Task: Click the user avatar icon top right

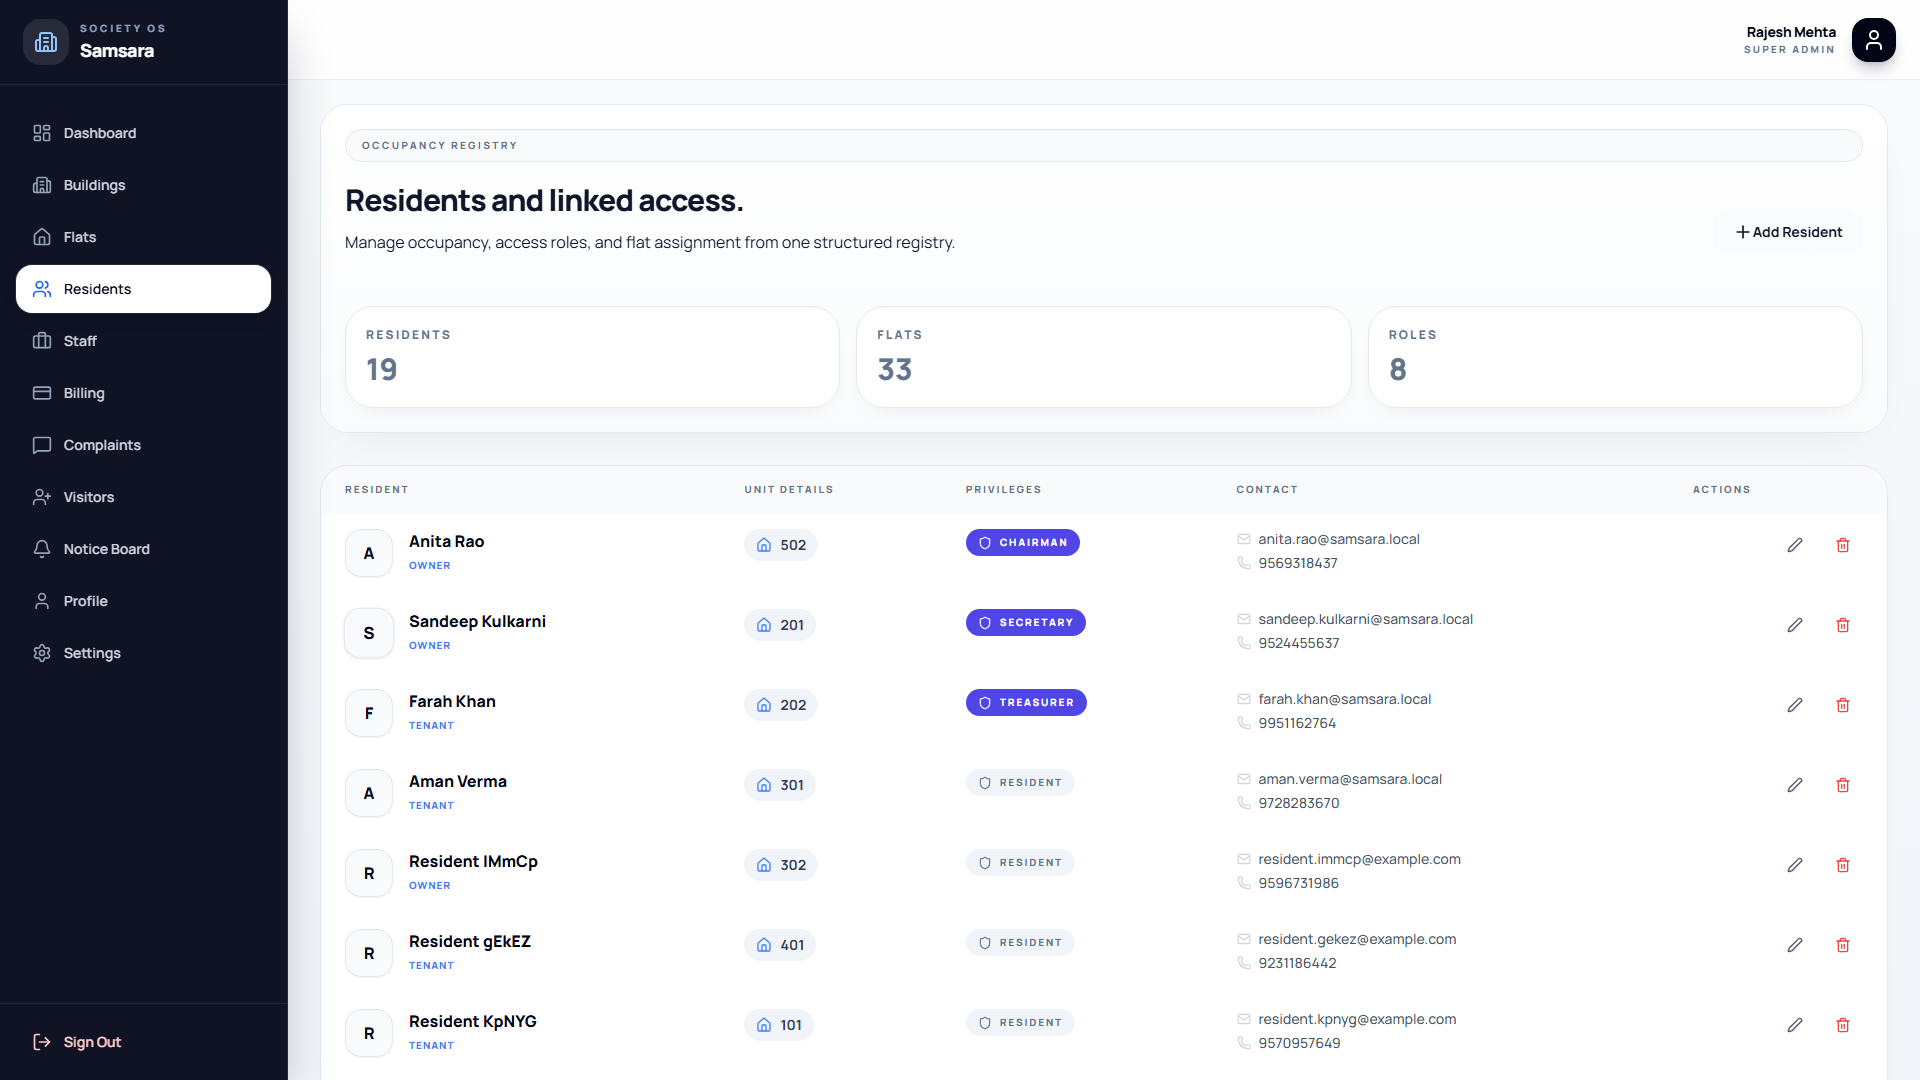Action: pos(1873,40)
